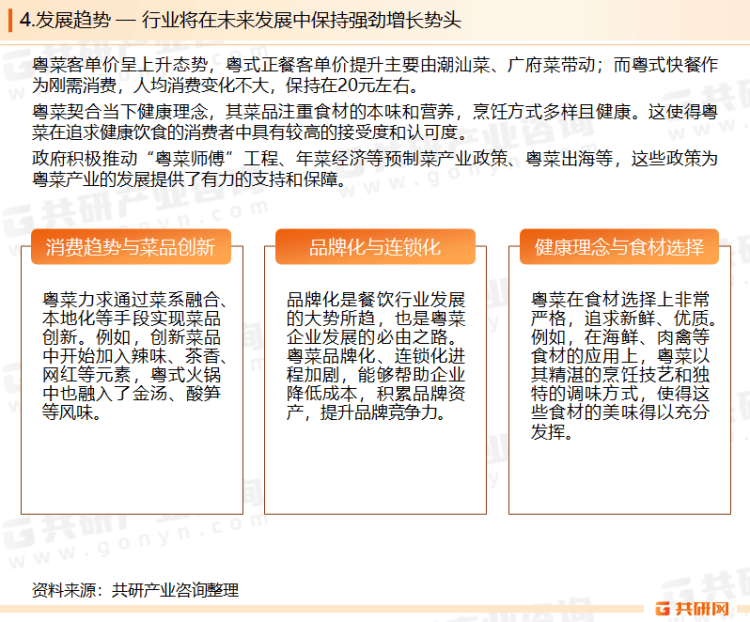Click the slide title 4.发展趋势

[x=65, y=20]
